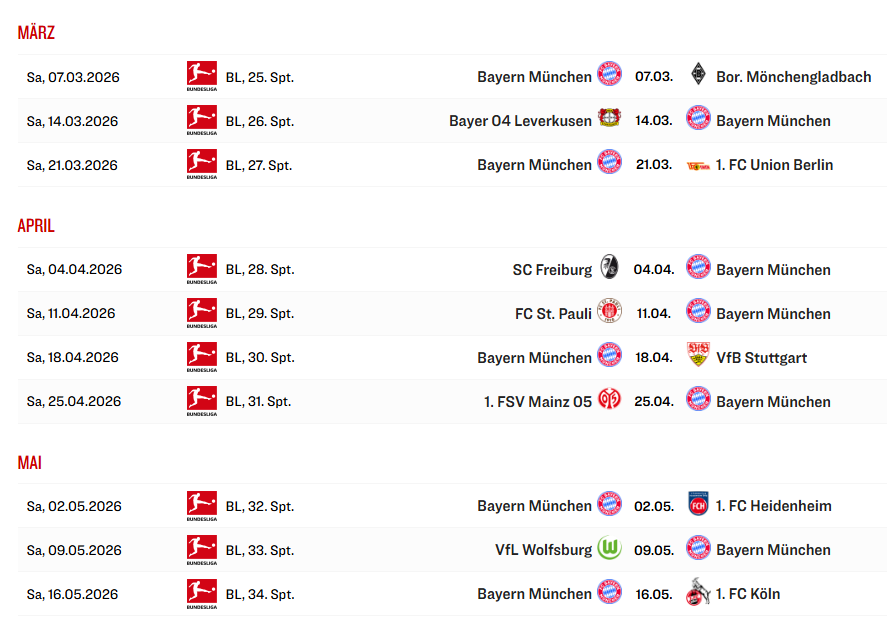Image resolution: width=887 pixels, height=624 pixels.
Task: Open the Bor. Mönchengladbach team link
Action: [793, 77]
